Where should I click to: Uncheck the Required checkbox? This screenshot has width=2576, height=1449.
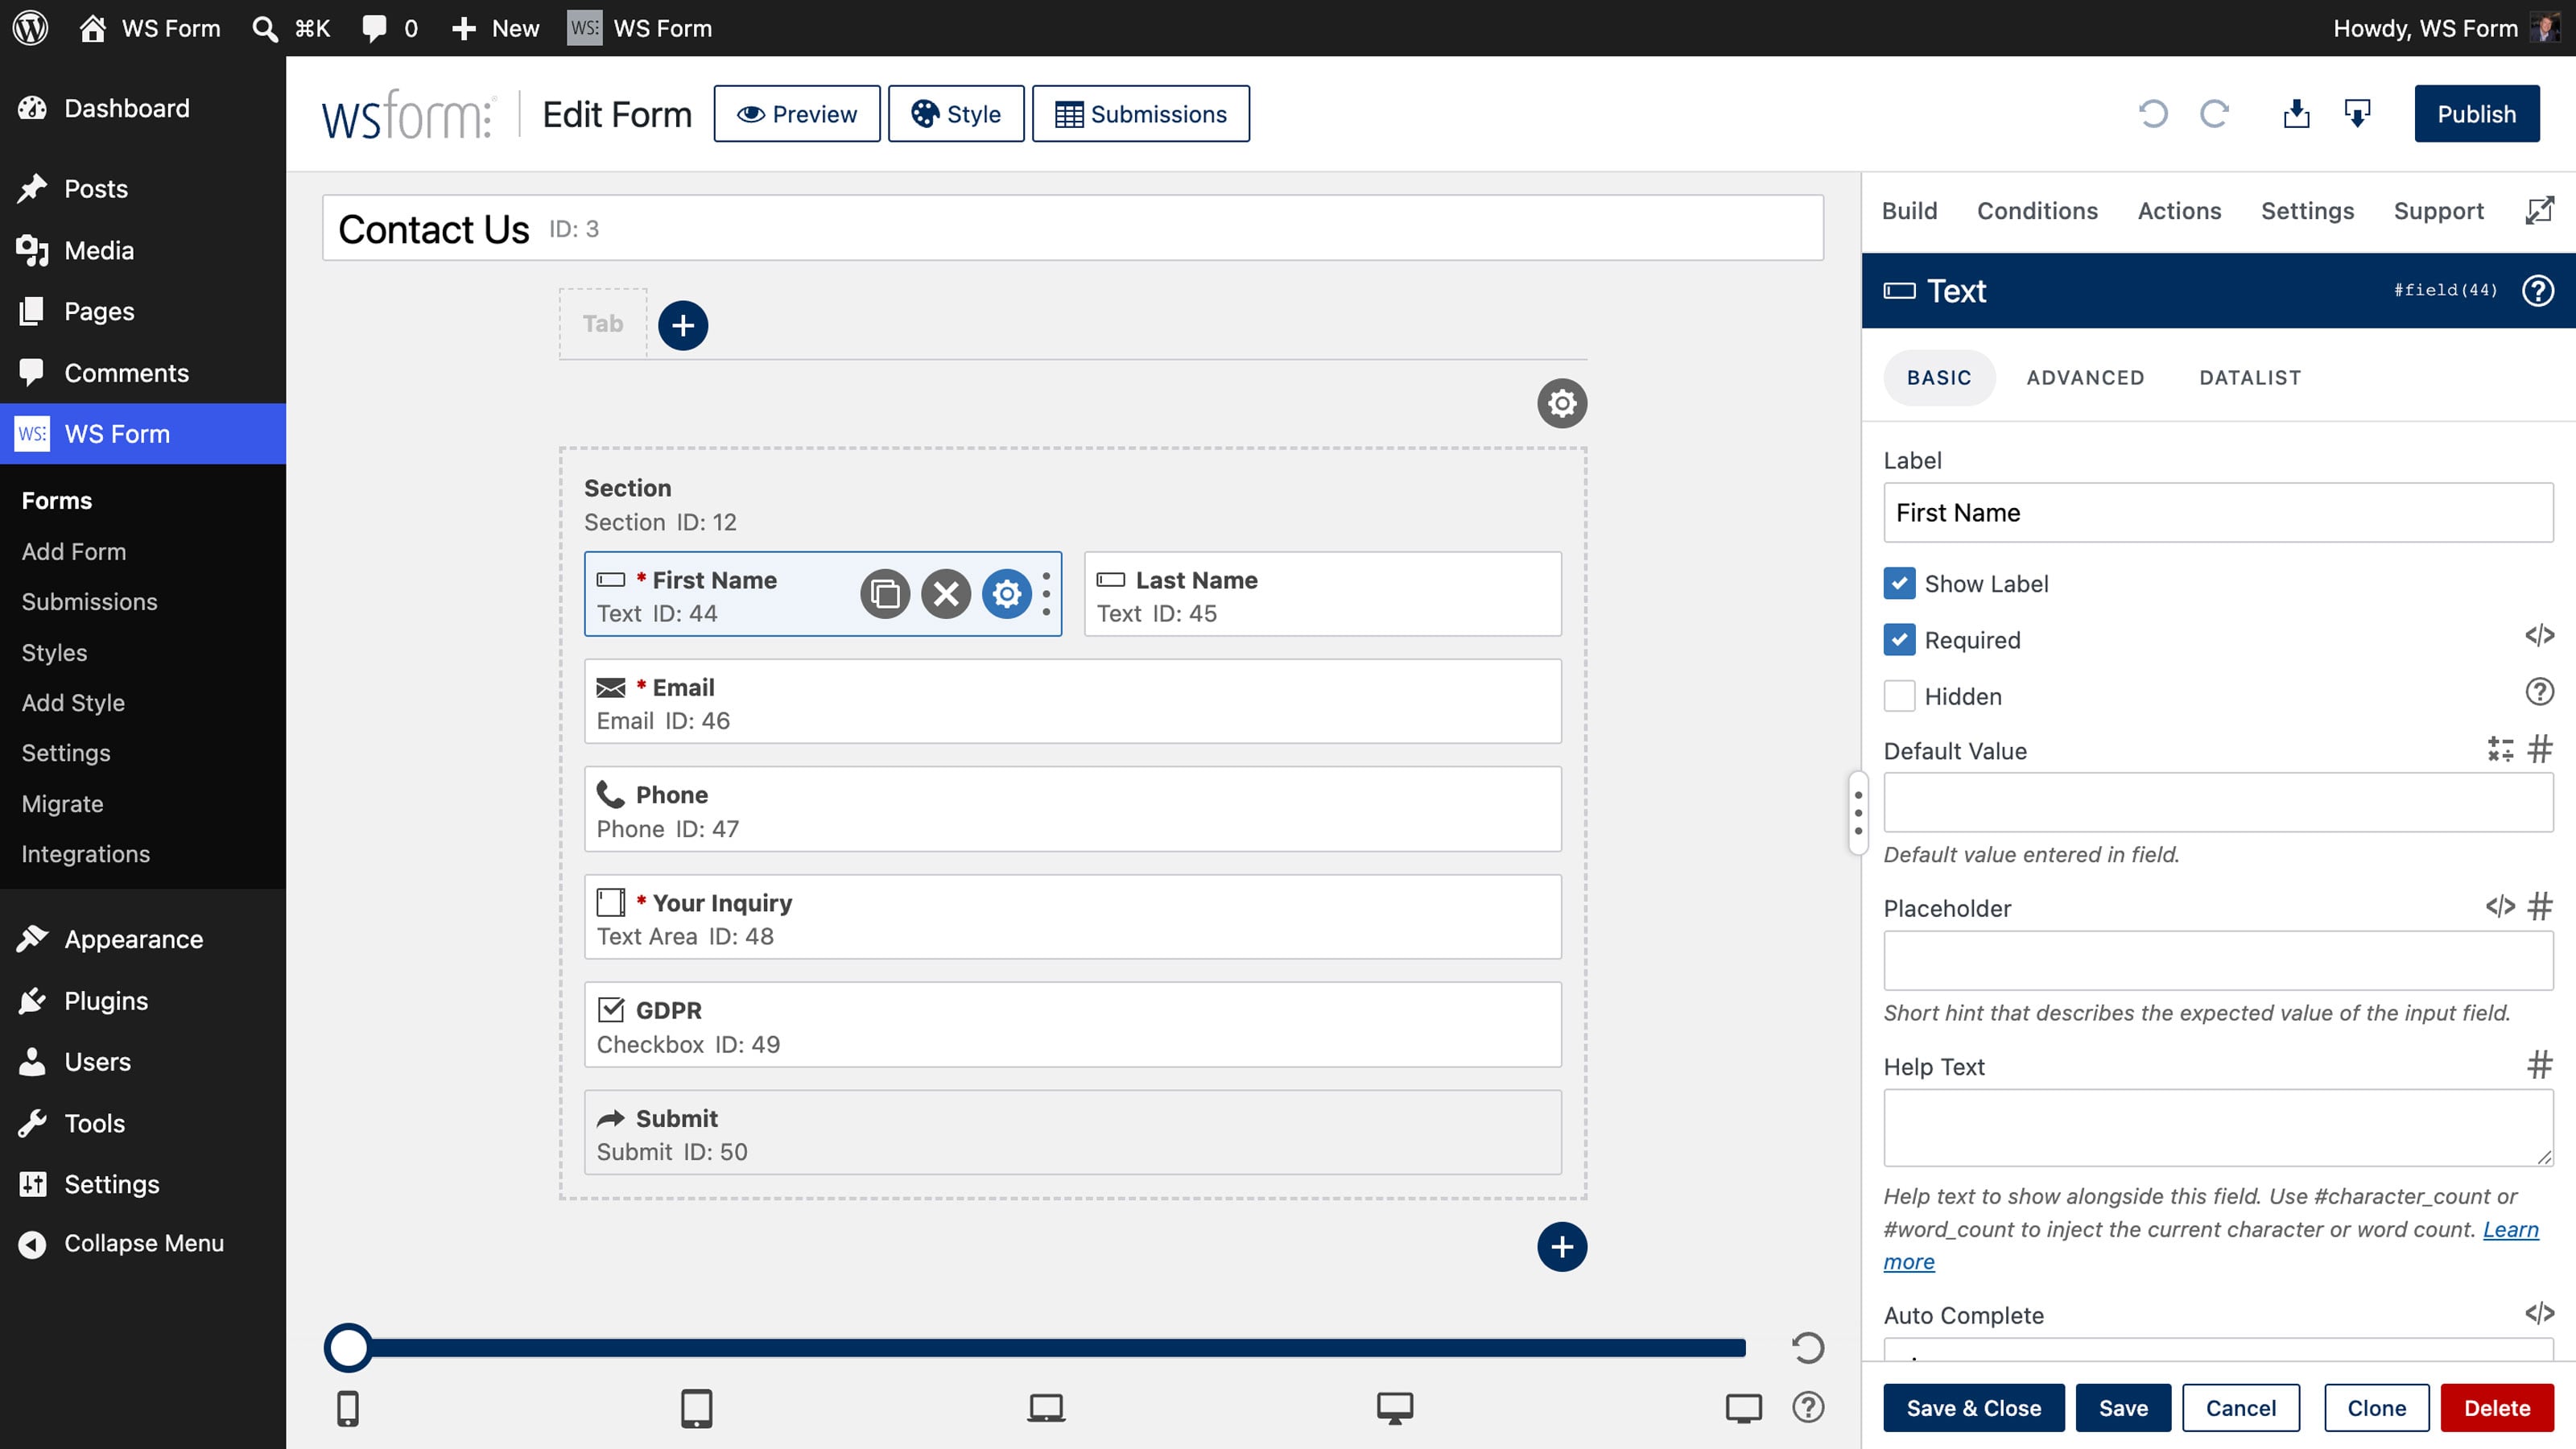(1899, 639)
